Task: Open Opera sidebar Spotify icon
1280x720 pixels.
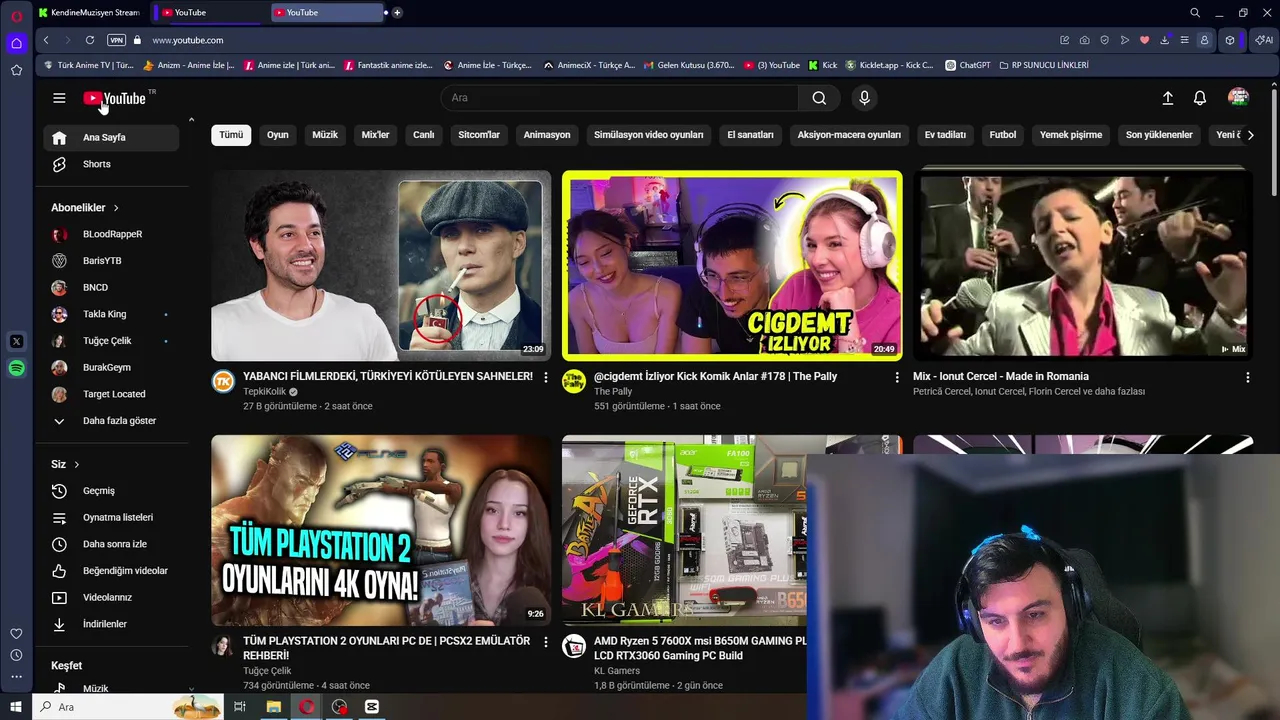Action: coord(16,368)
